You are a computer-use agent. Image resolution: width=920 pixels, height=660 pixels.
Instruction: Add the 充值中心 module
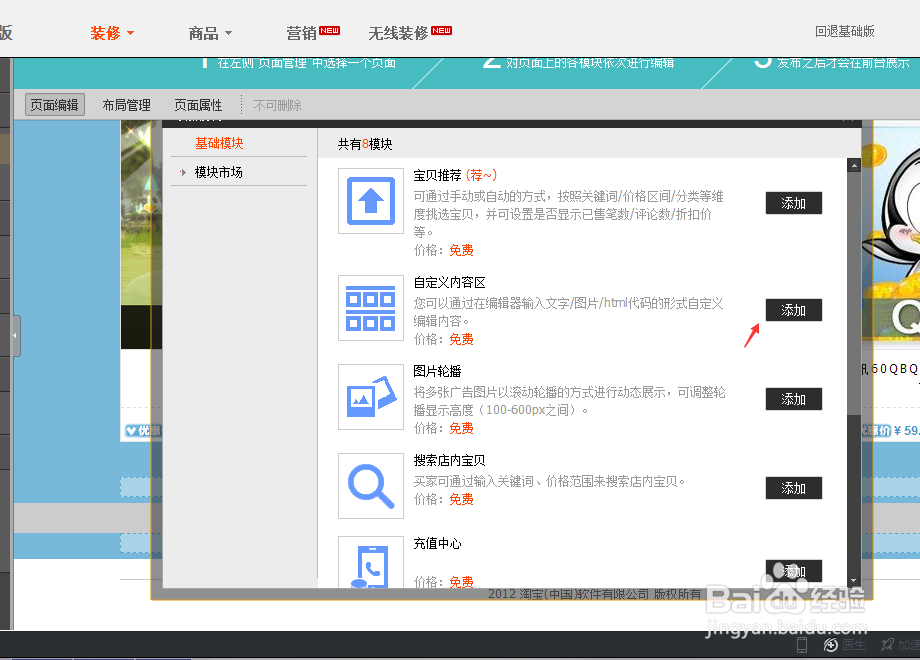(793, 570)
